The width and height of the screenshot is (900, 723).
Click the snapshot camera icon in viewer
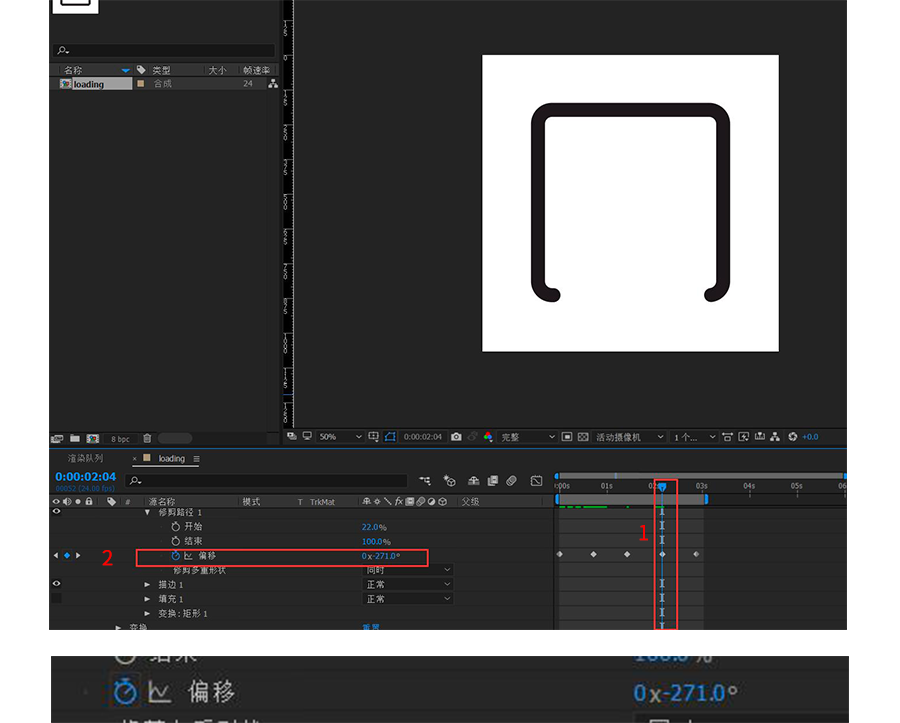456,437
